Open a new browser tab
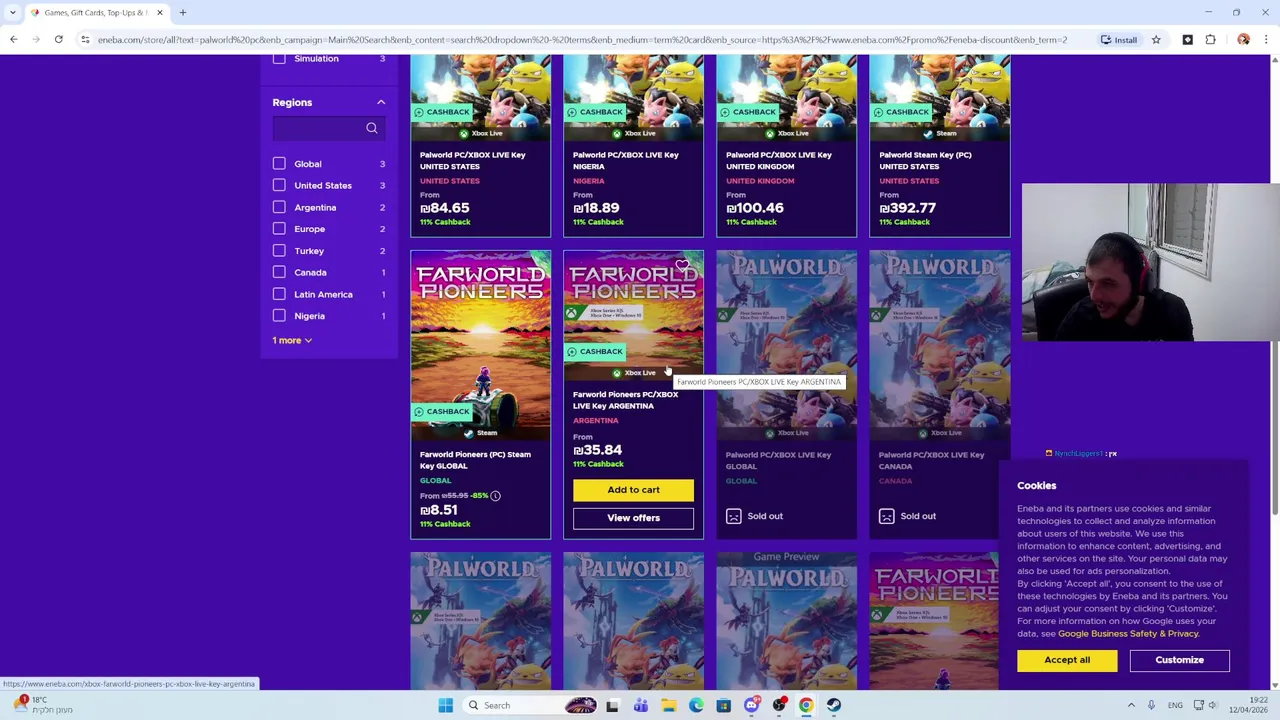 (x=183, y=12)
